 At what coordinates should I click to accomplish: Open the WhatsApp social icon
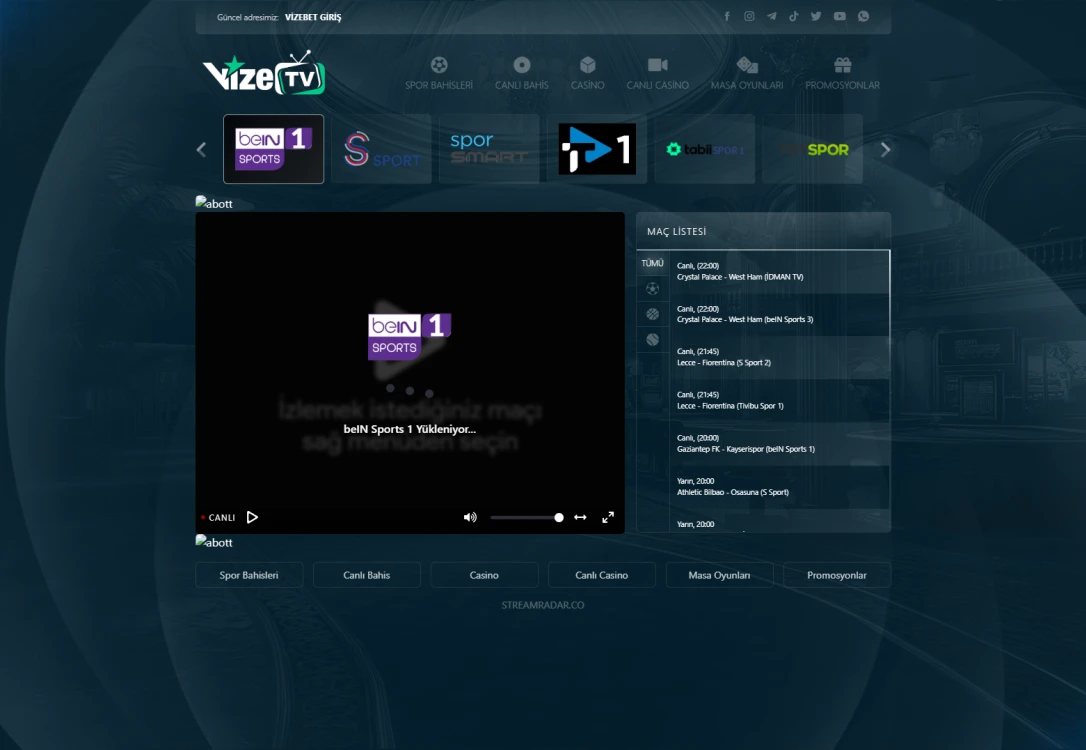[x=862, y=16]
